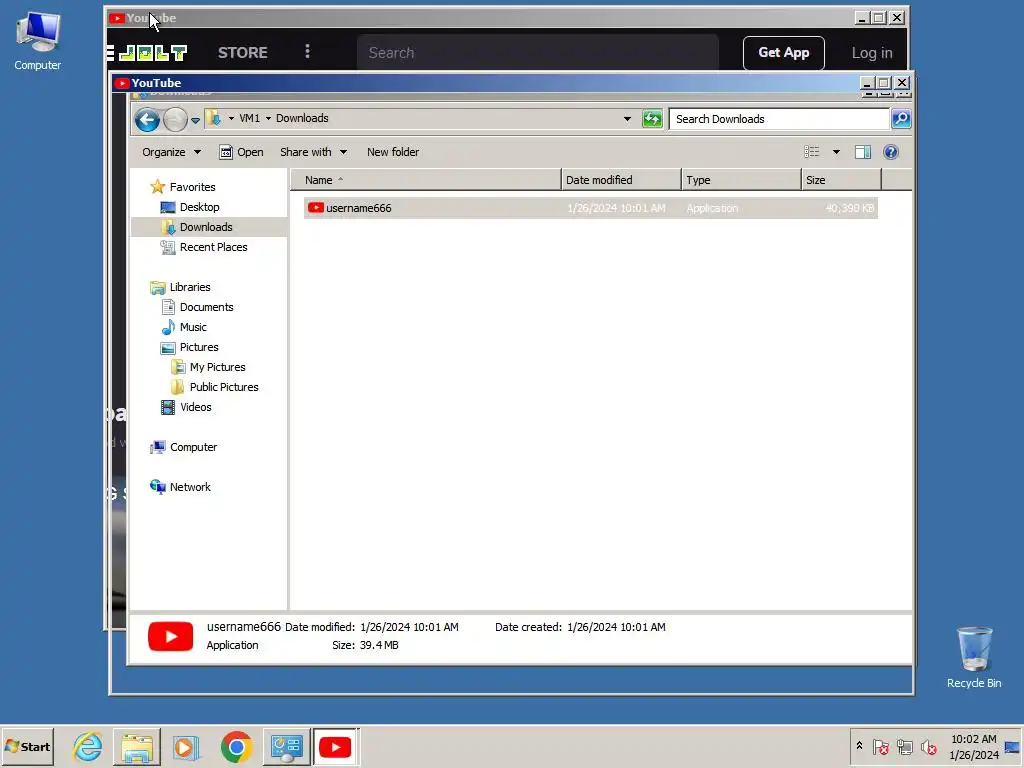Open the Organize menu
The image size is (1024, 768).
tap(171, 152)
